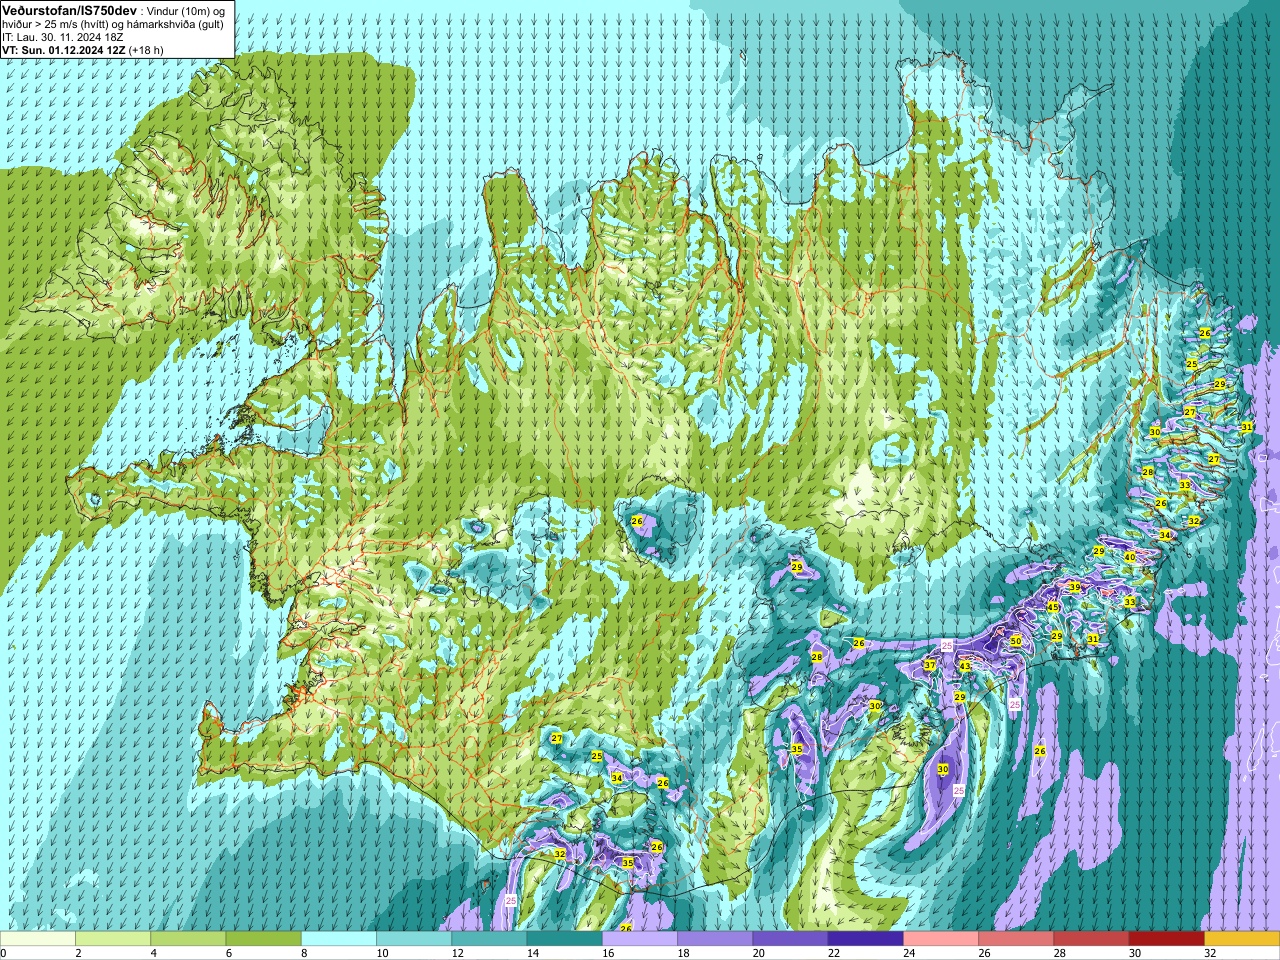Click the legend scale label 4
This screenshot has height=960, width=1280.
point(153,953)
